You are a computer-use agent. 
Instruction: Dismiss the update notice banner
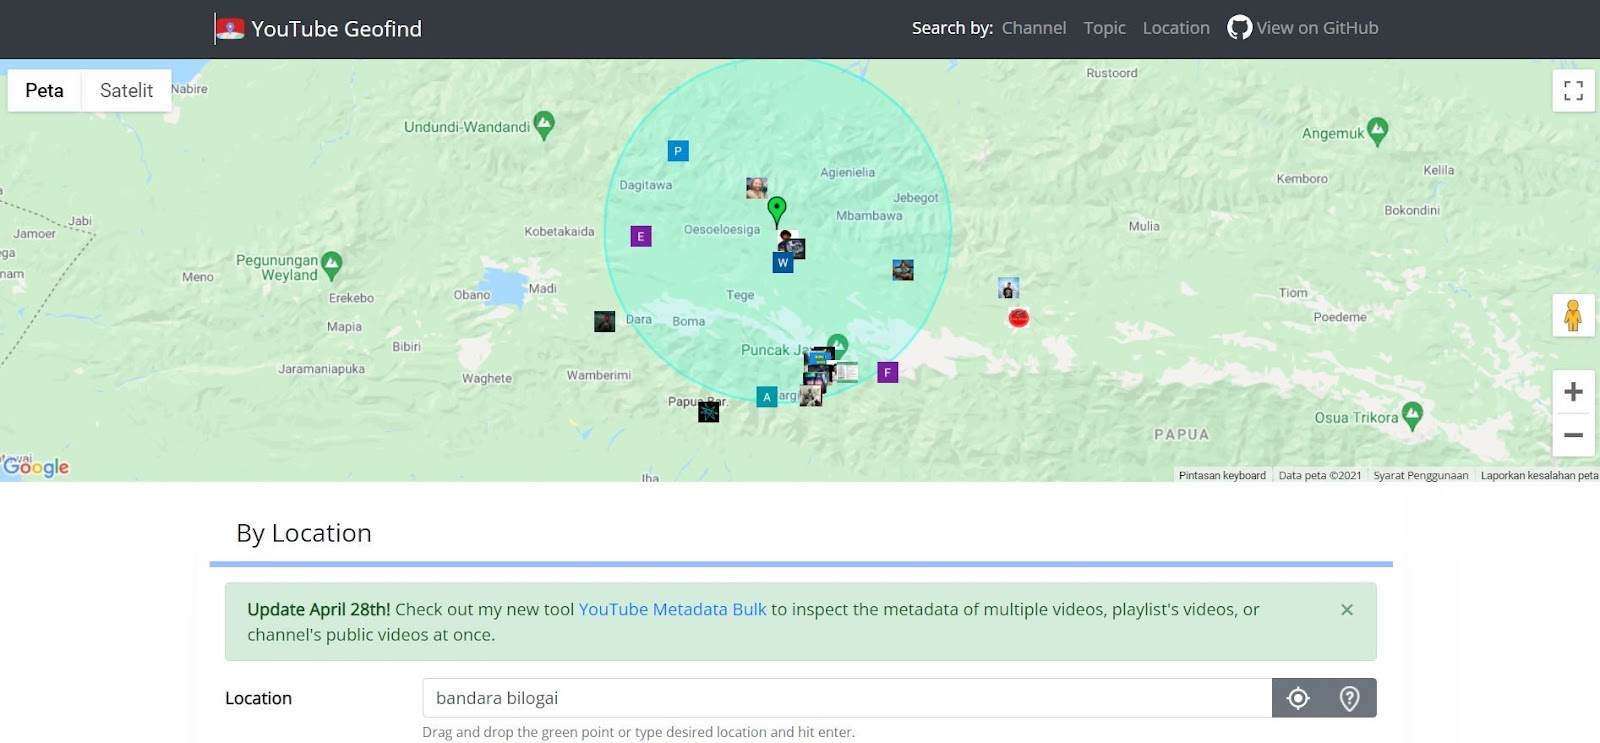click(x=1347, y=610)
